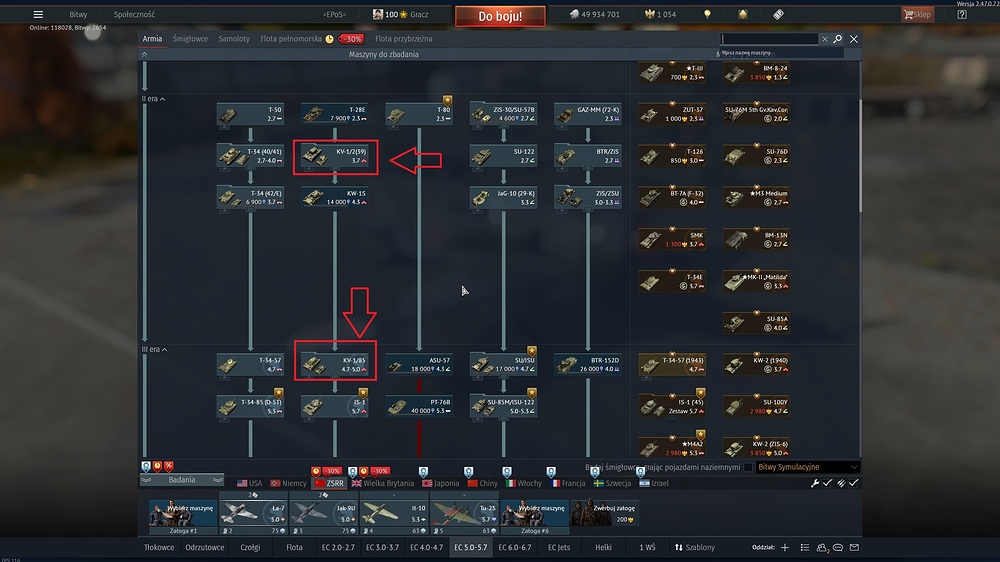
Task: Select the KV-1/2(39) heavy tank
Action: pyautogui.click(x=335, y=156)
